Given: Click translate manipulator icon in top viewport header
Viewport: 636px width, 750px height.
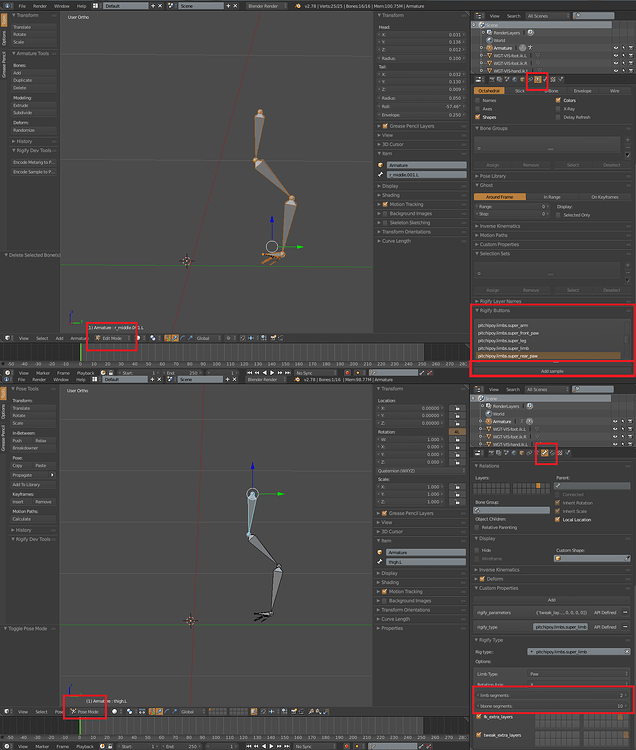Looking at the screenshot, I should (x=175, y=338).
